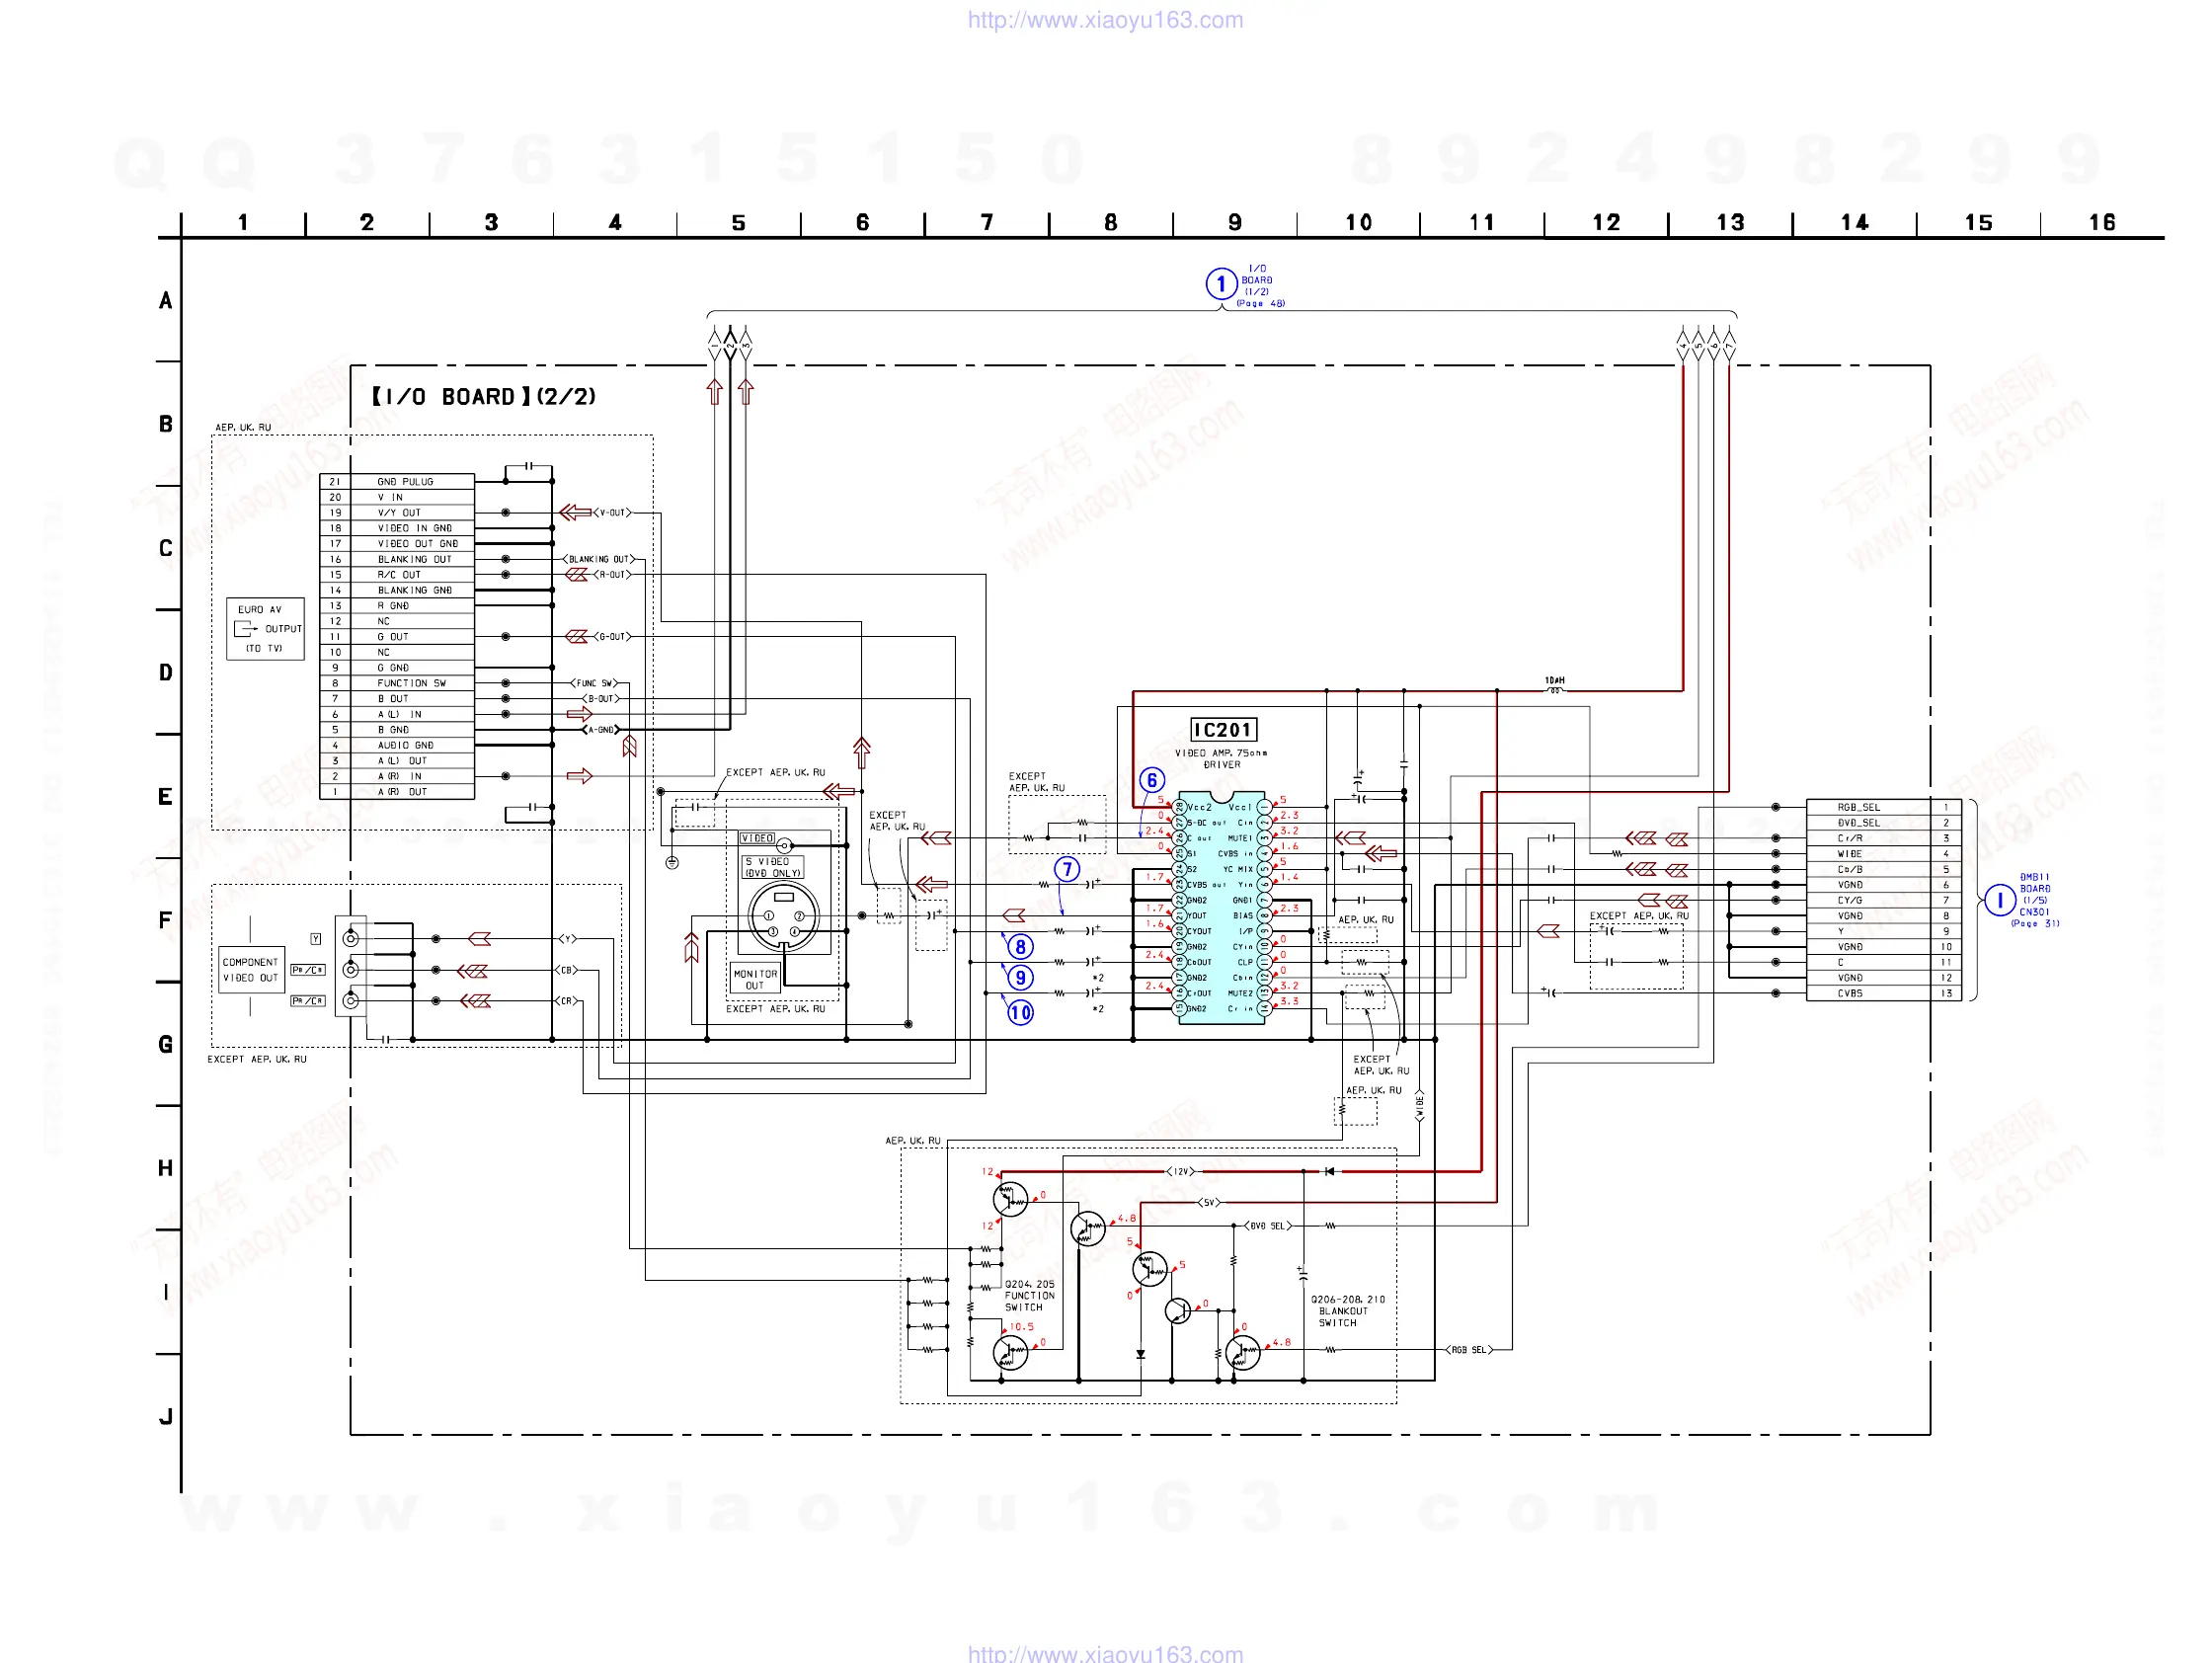Screen dimensions: 2212x1663
Task: Open the xiaoyu163.com link at top
Action: point(1105,20)
